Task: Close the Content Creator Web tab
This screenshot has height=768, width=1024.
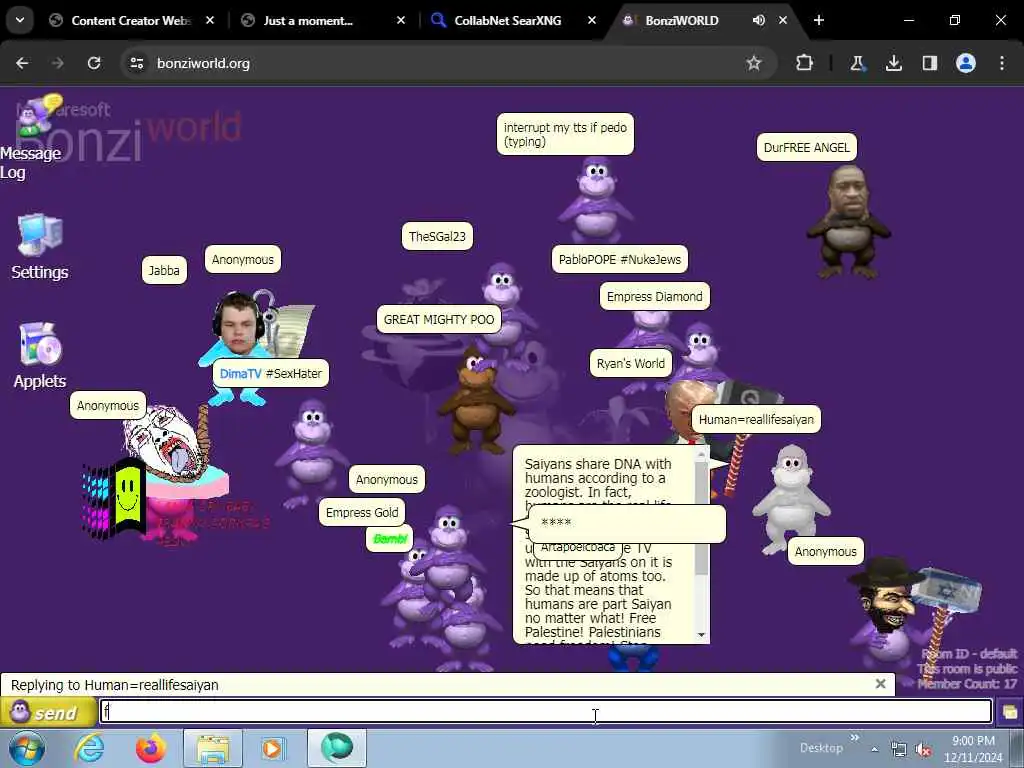Action: tap(210, 20)
